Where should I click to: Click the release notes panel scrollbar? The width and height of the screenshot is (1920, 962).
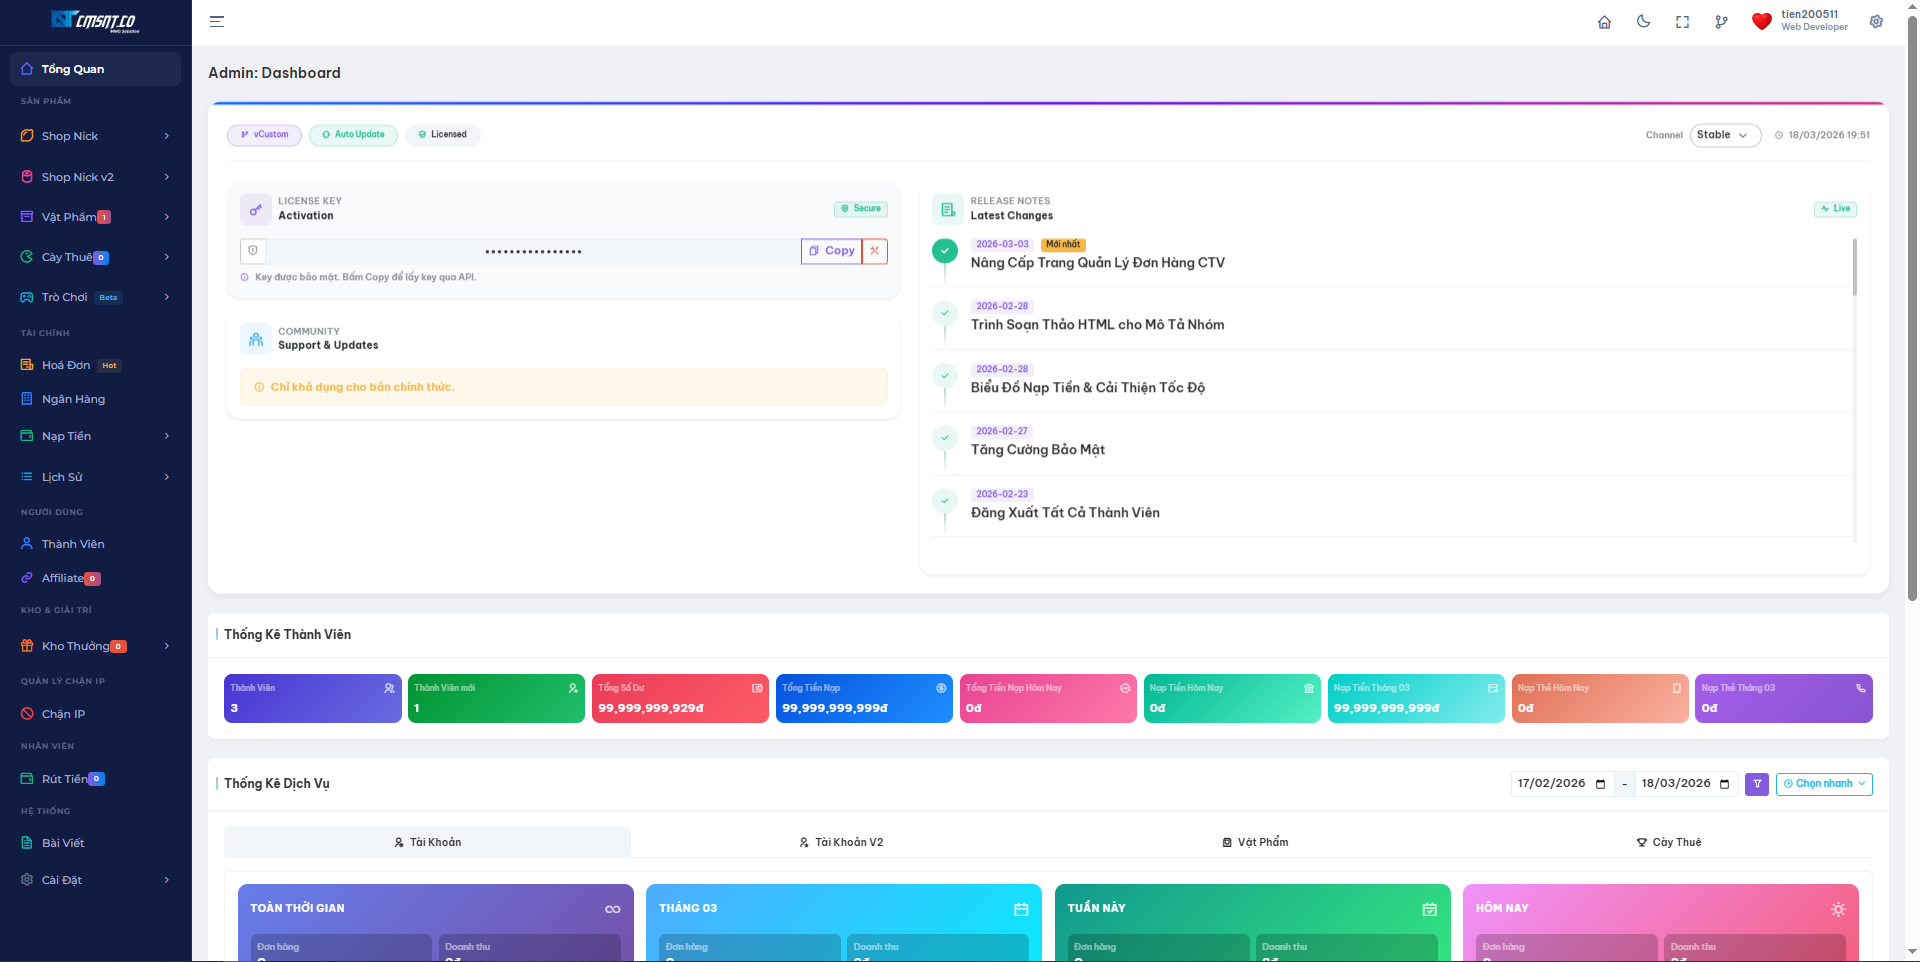click(1854, 268)
